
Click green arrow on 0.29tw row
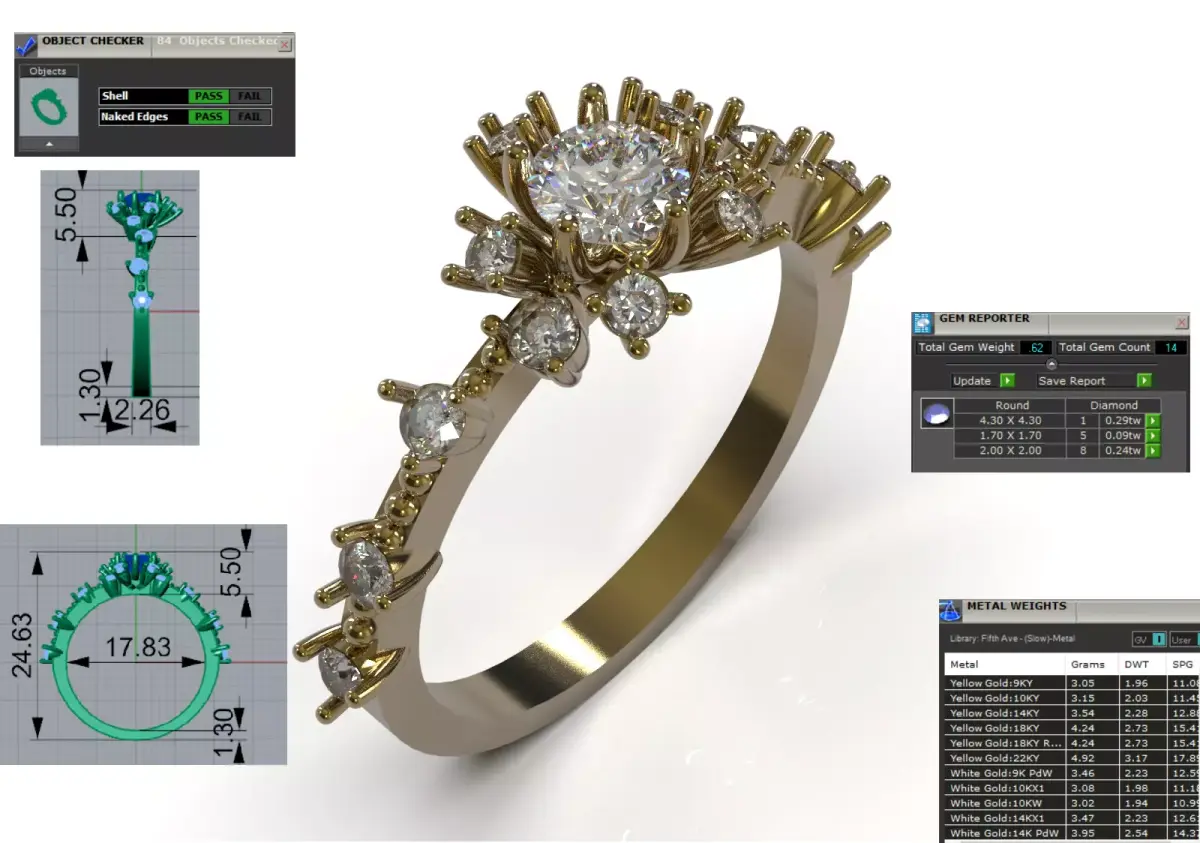click(1152, 421)
